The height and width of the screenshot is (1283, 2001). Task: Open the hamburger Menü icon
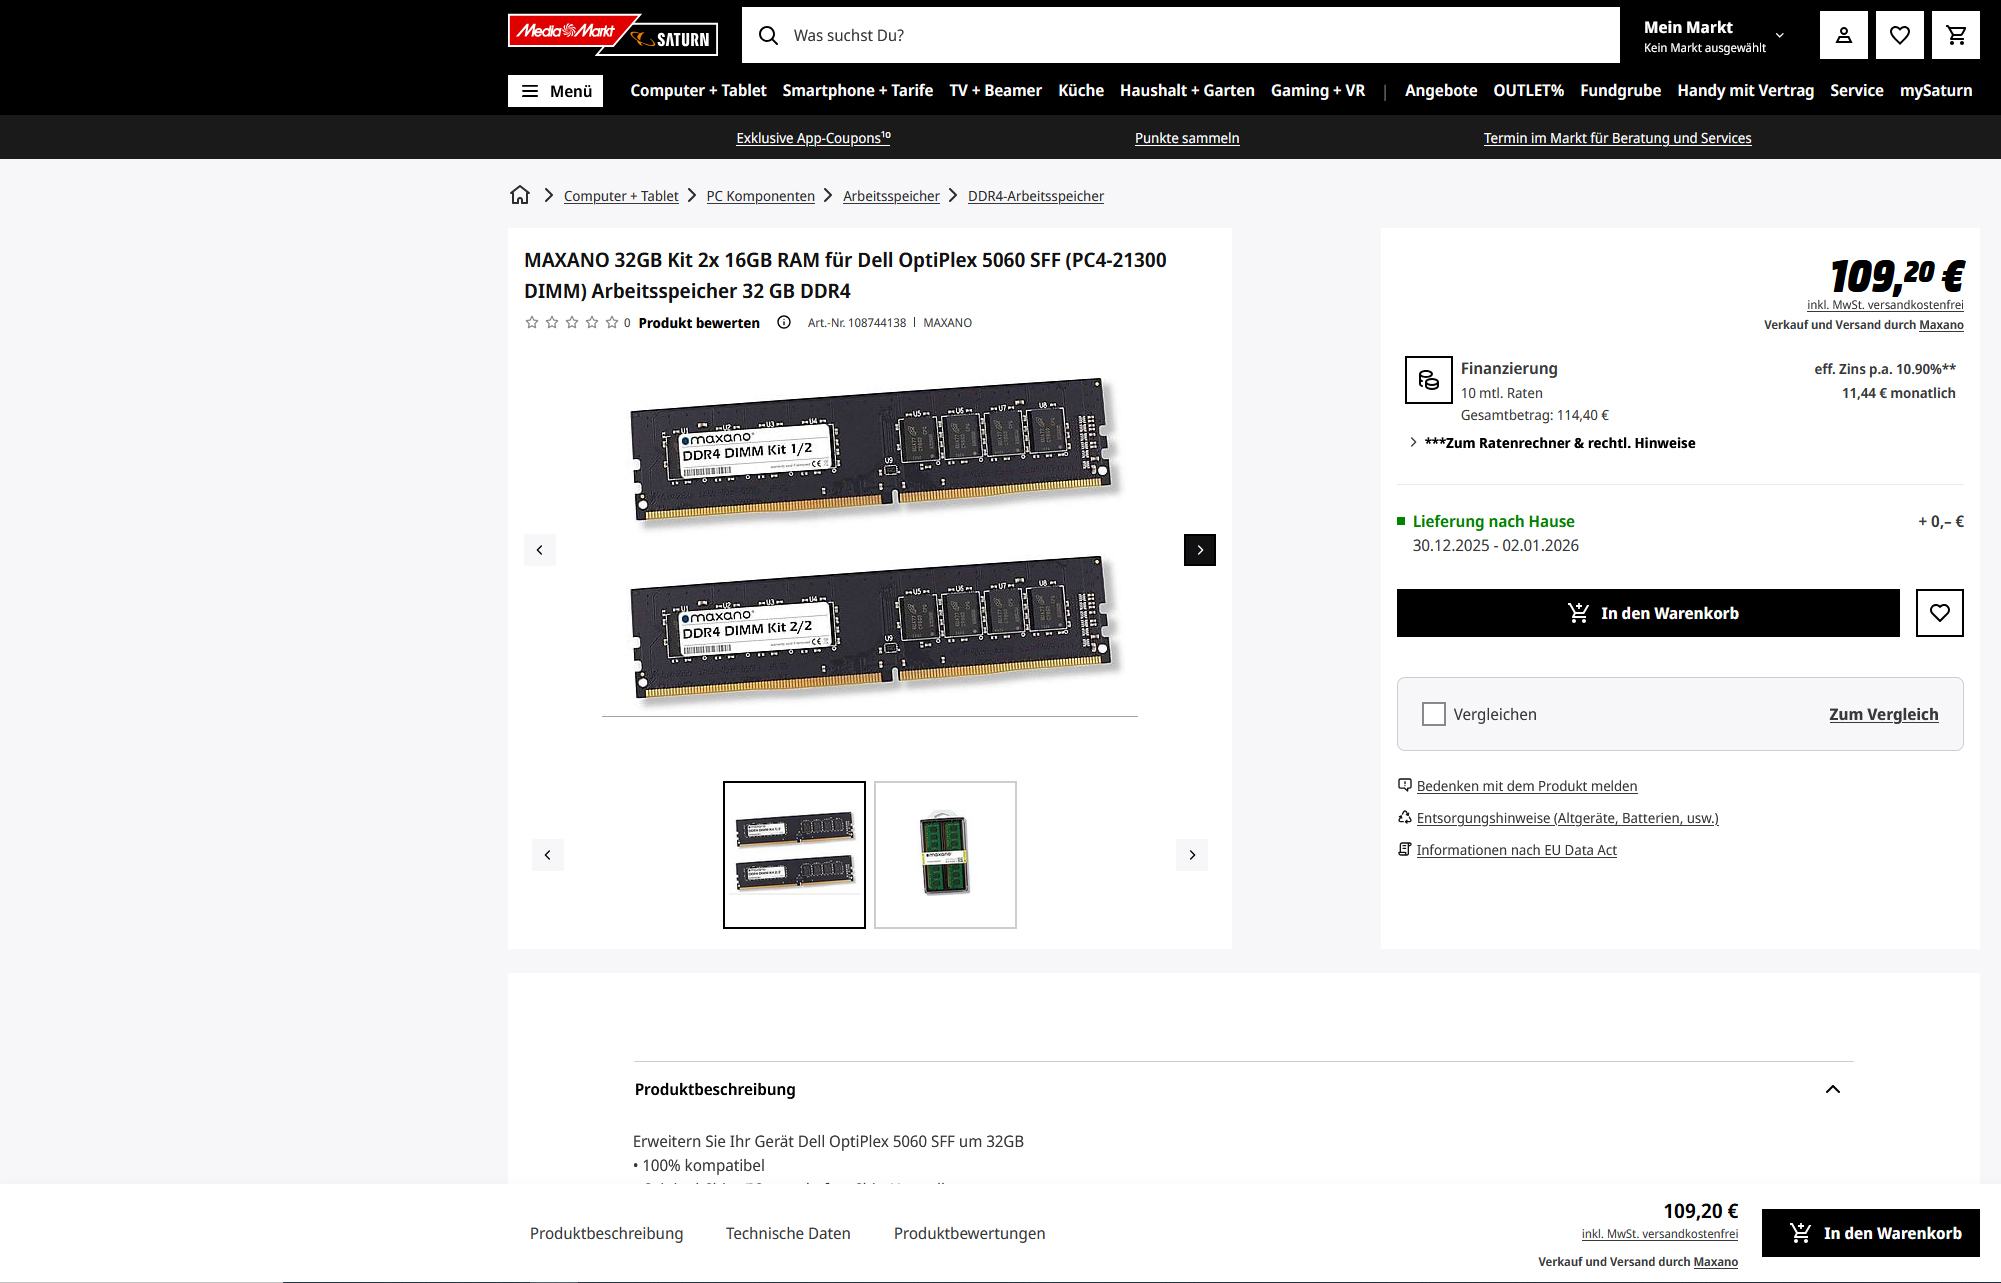point(531,90)
